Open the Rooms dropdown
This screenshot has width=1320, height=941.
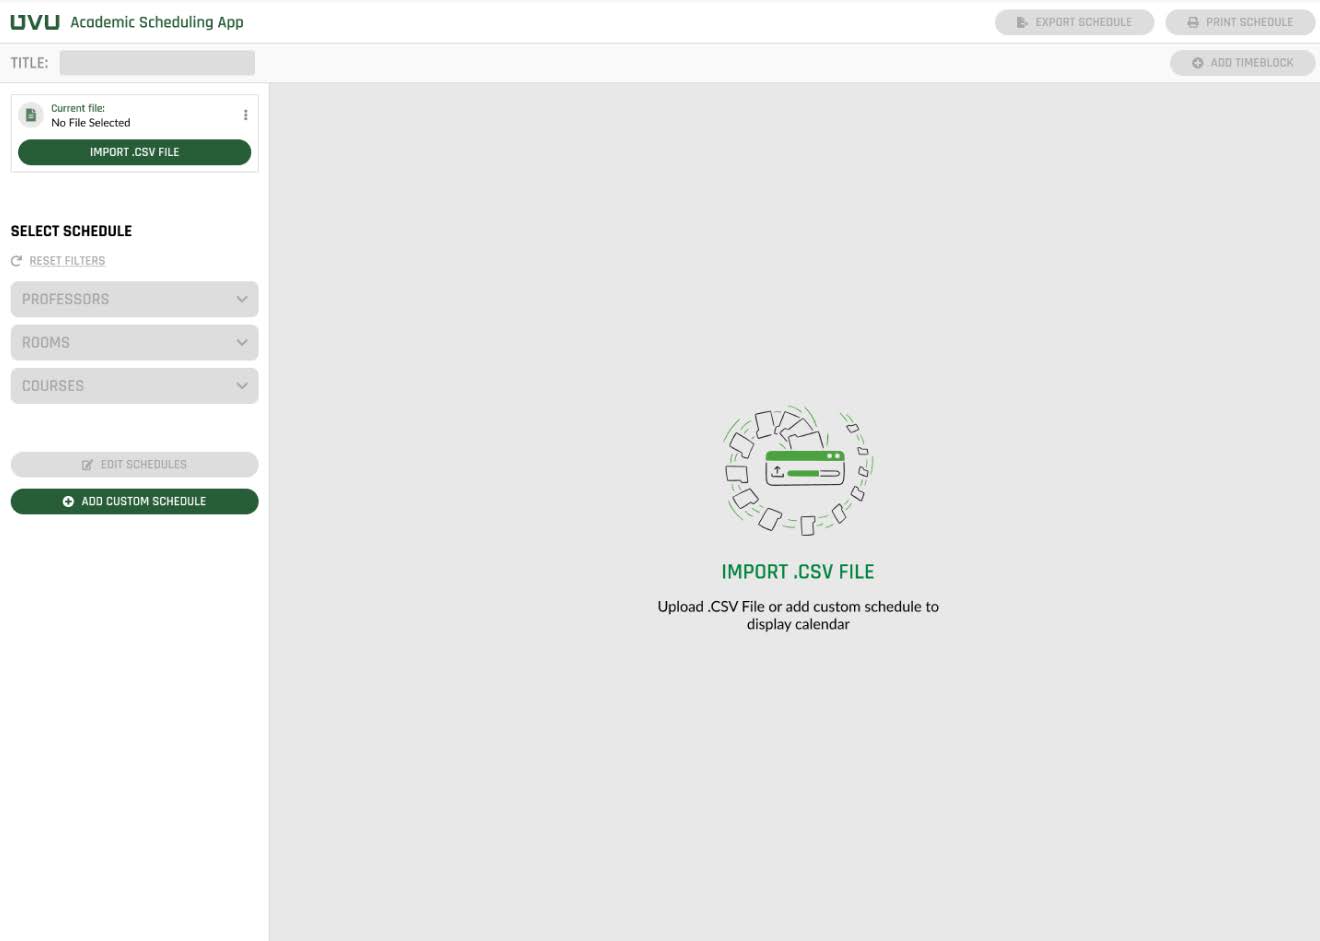[x=134, y=343]
